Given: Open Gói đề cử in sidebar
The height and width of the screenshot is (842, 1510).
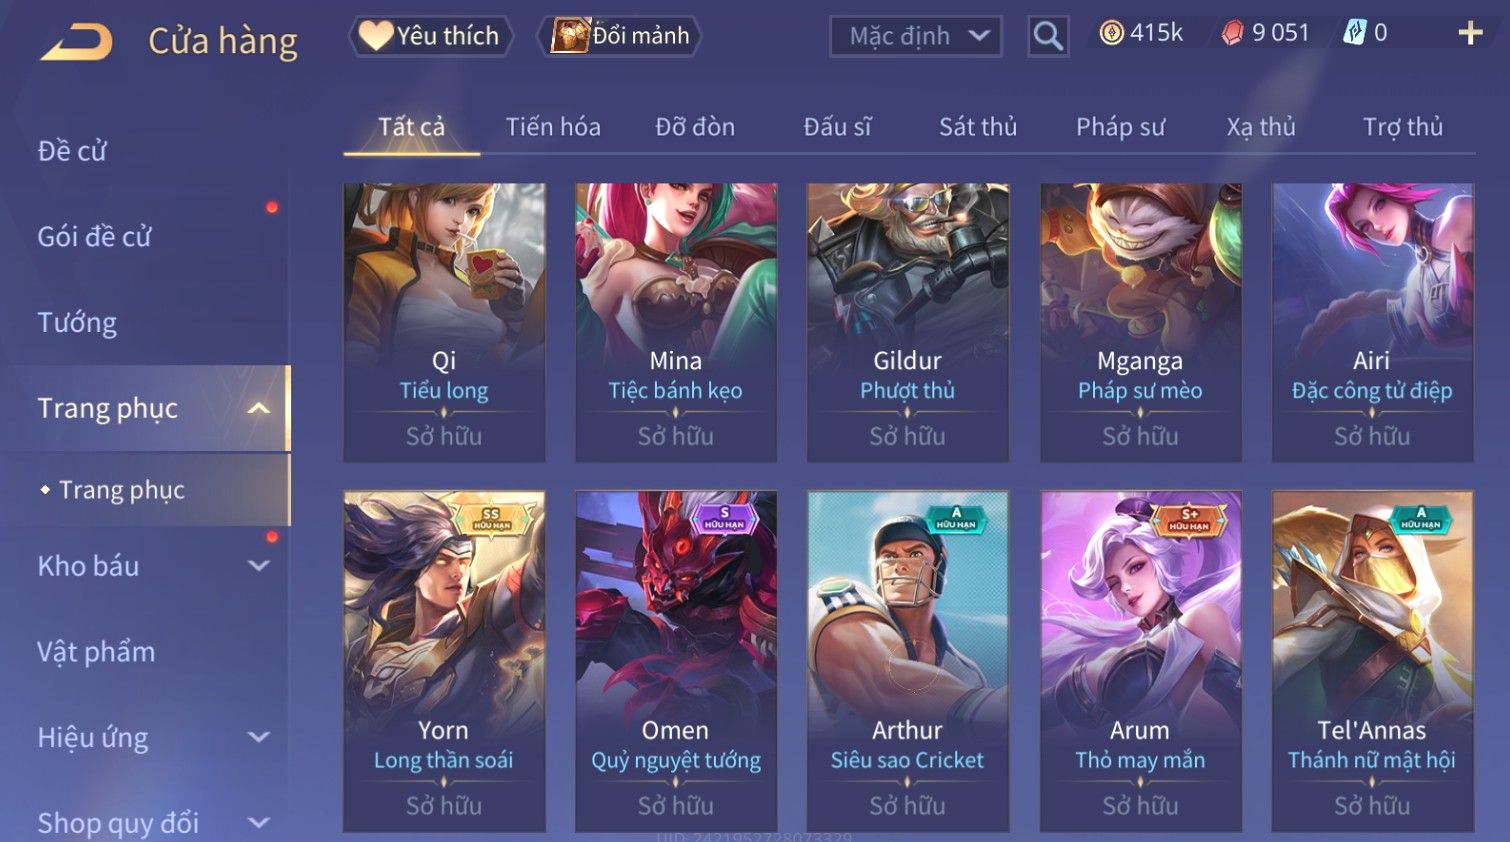Looking at the screenshot, I should coord(94,237).
